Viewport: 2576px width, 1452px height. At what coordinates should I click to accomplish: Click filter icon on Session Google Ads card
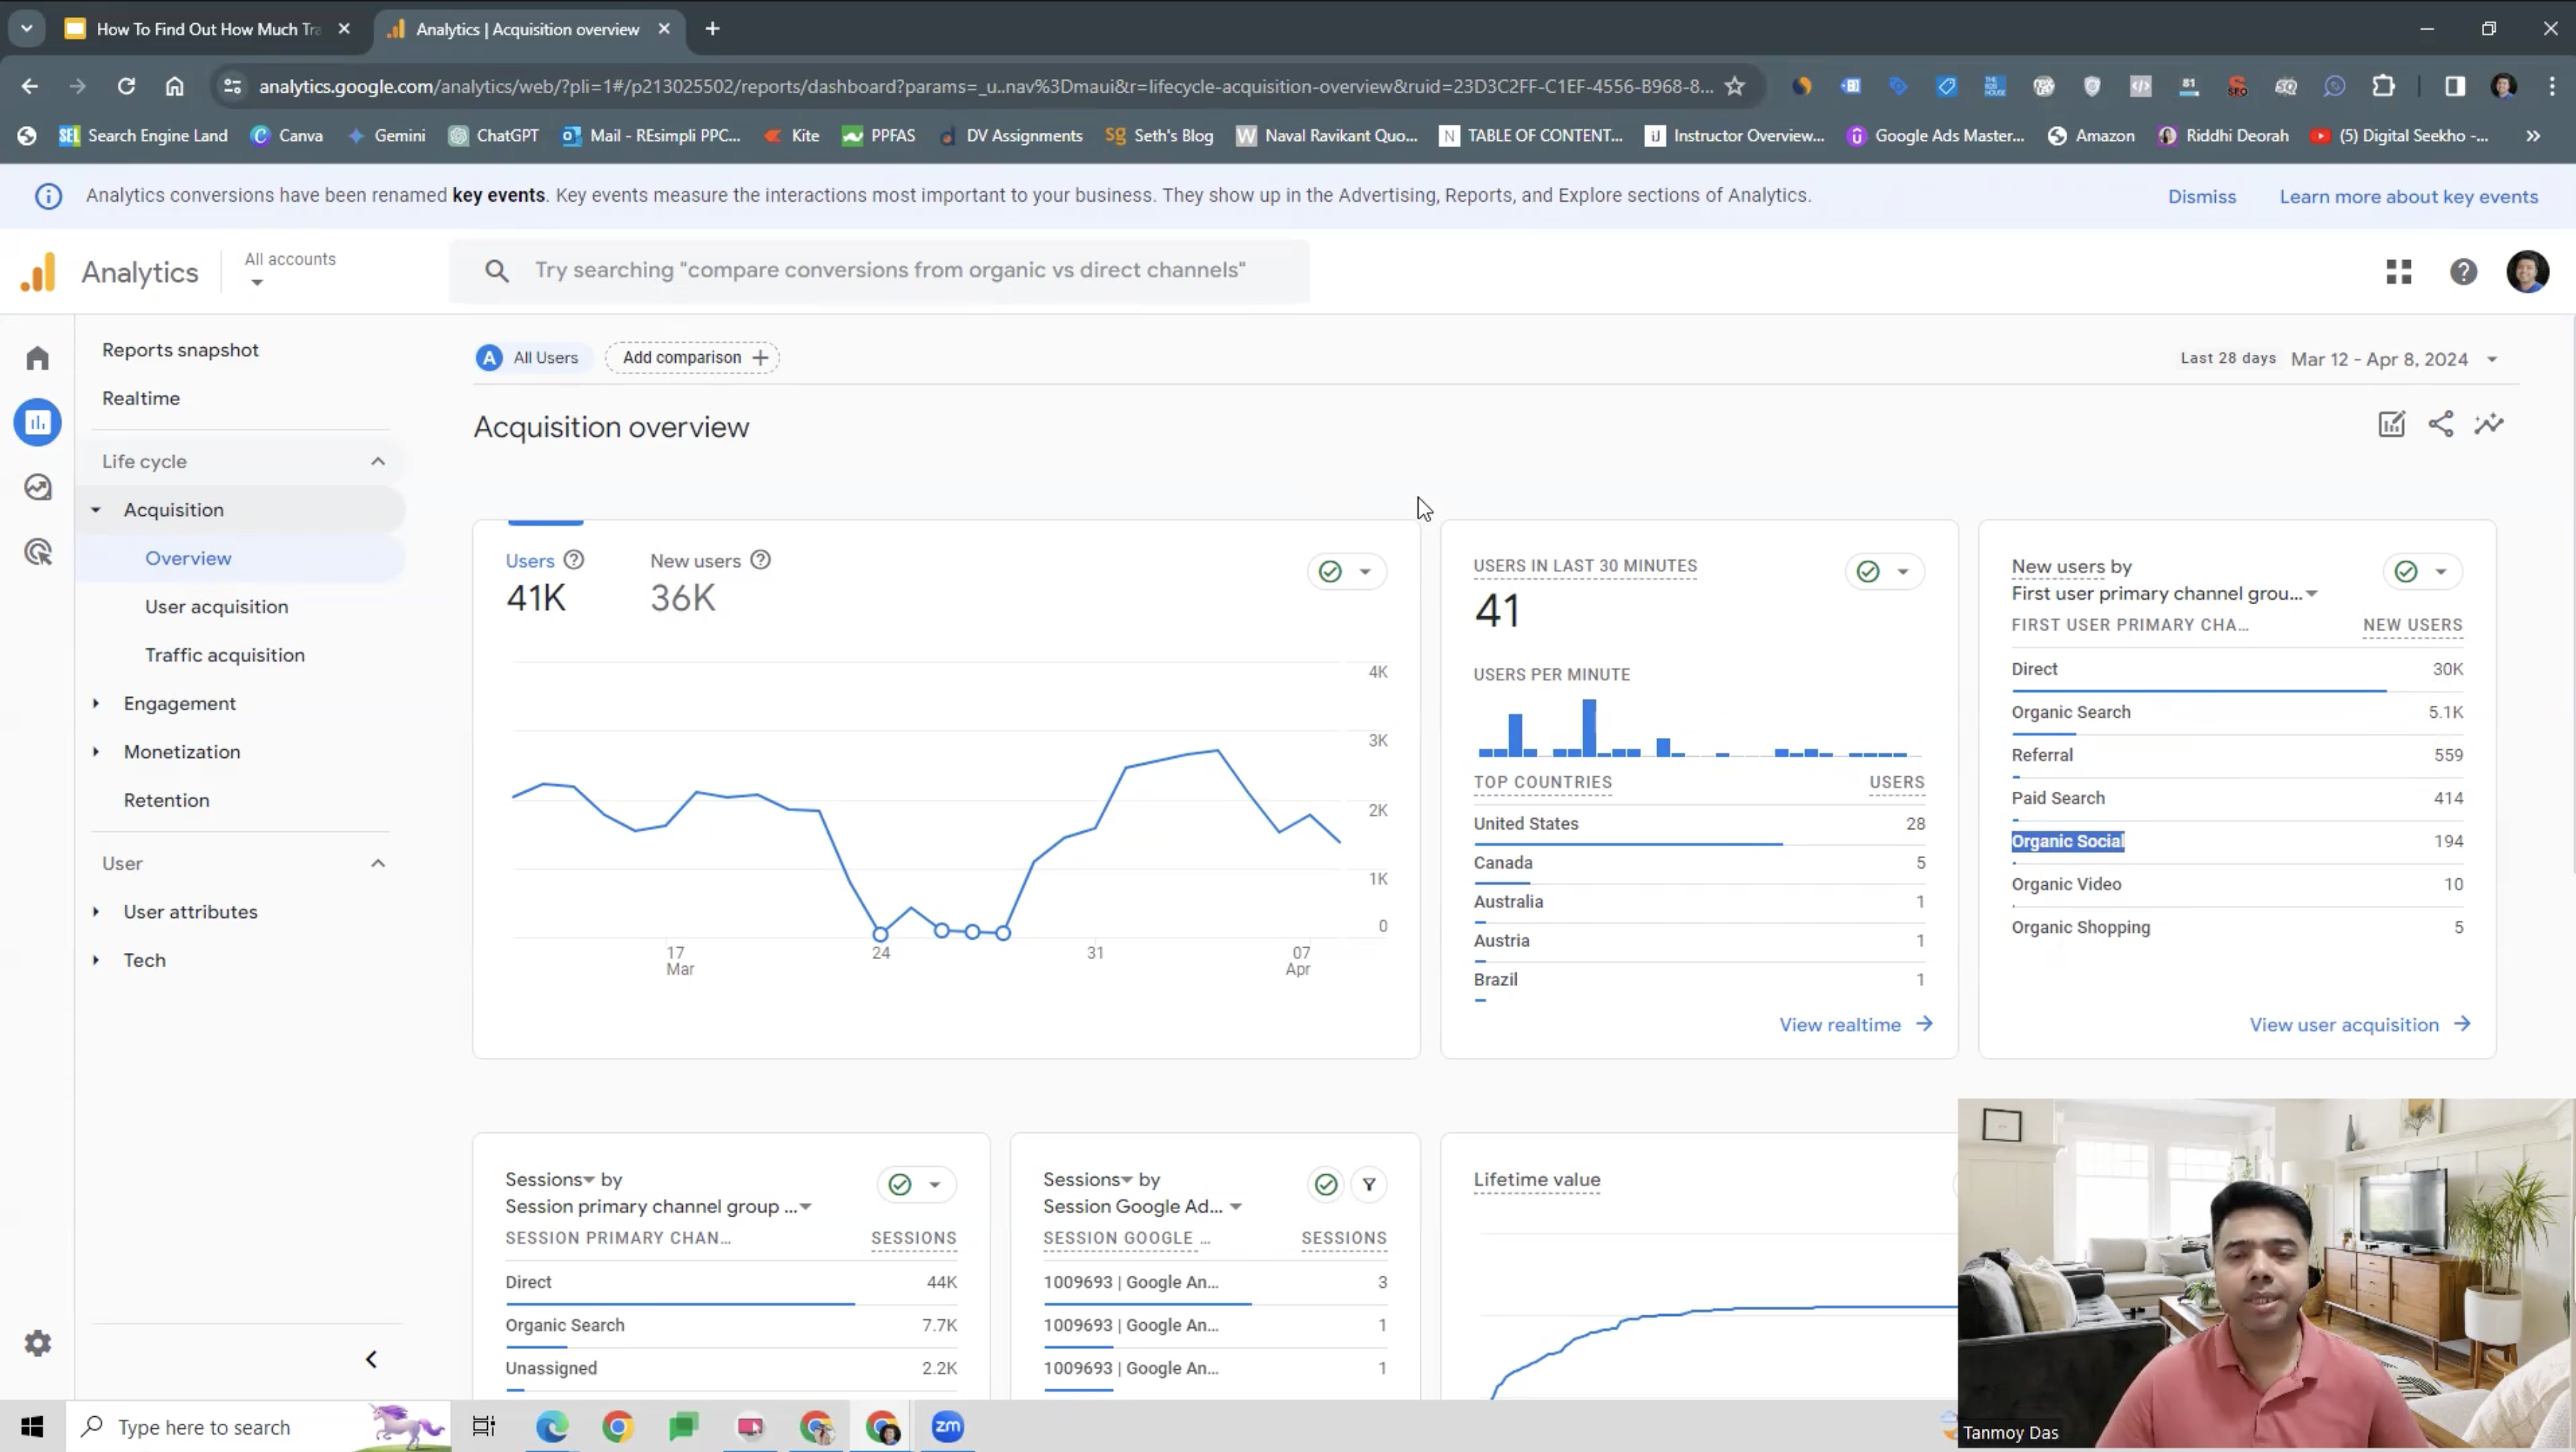pyautogui.click(x=1369, y=1185)
